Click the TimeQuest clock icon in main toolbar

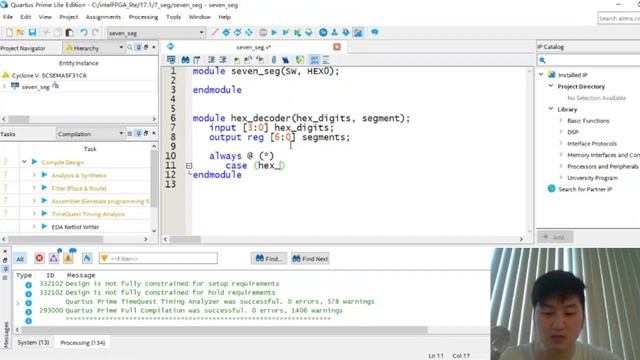323,32
